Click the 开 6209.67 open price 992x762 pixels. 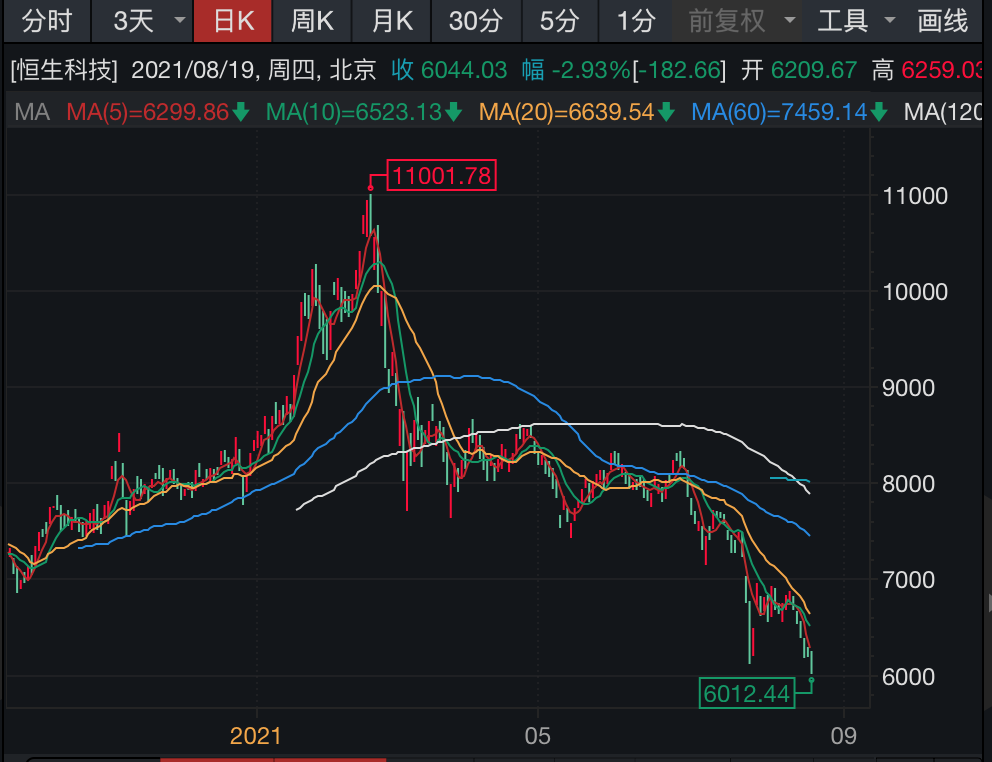point(798,70)
